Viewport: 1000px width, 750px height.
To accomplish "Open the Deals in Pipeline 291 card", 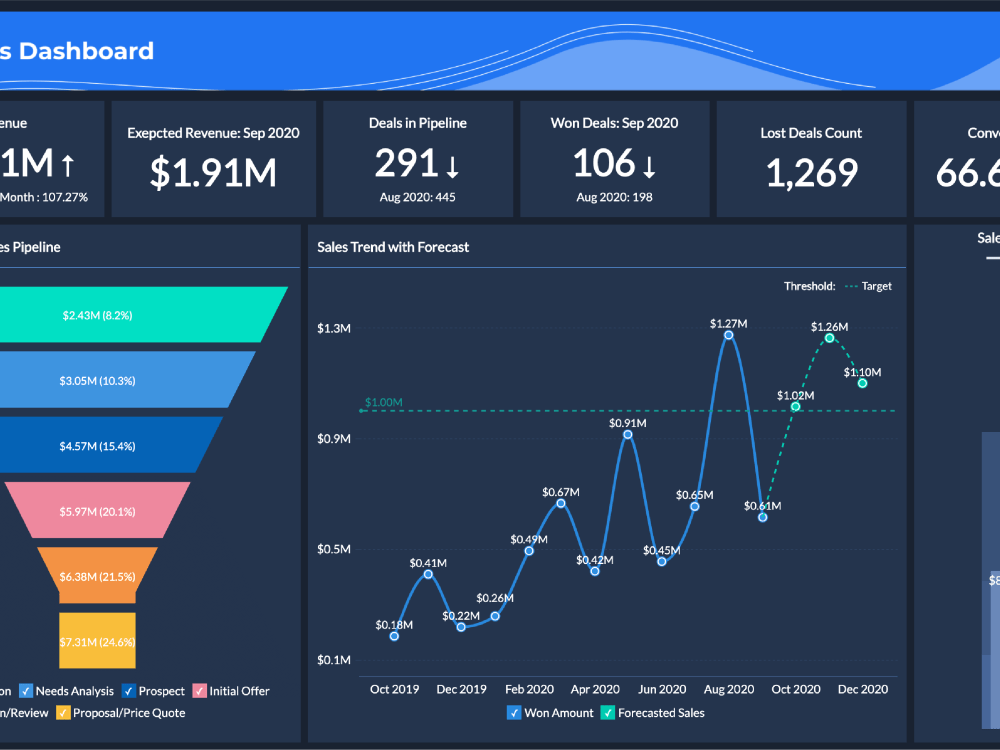I will [418, 159].
